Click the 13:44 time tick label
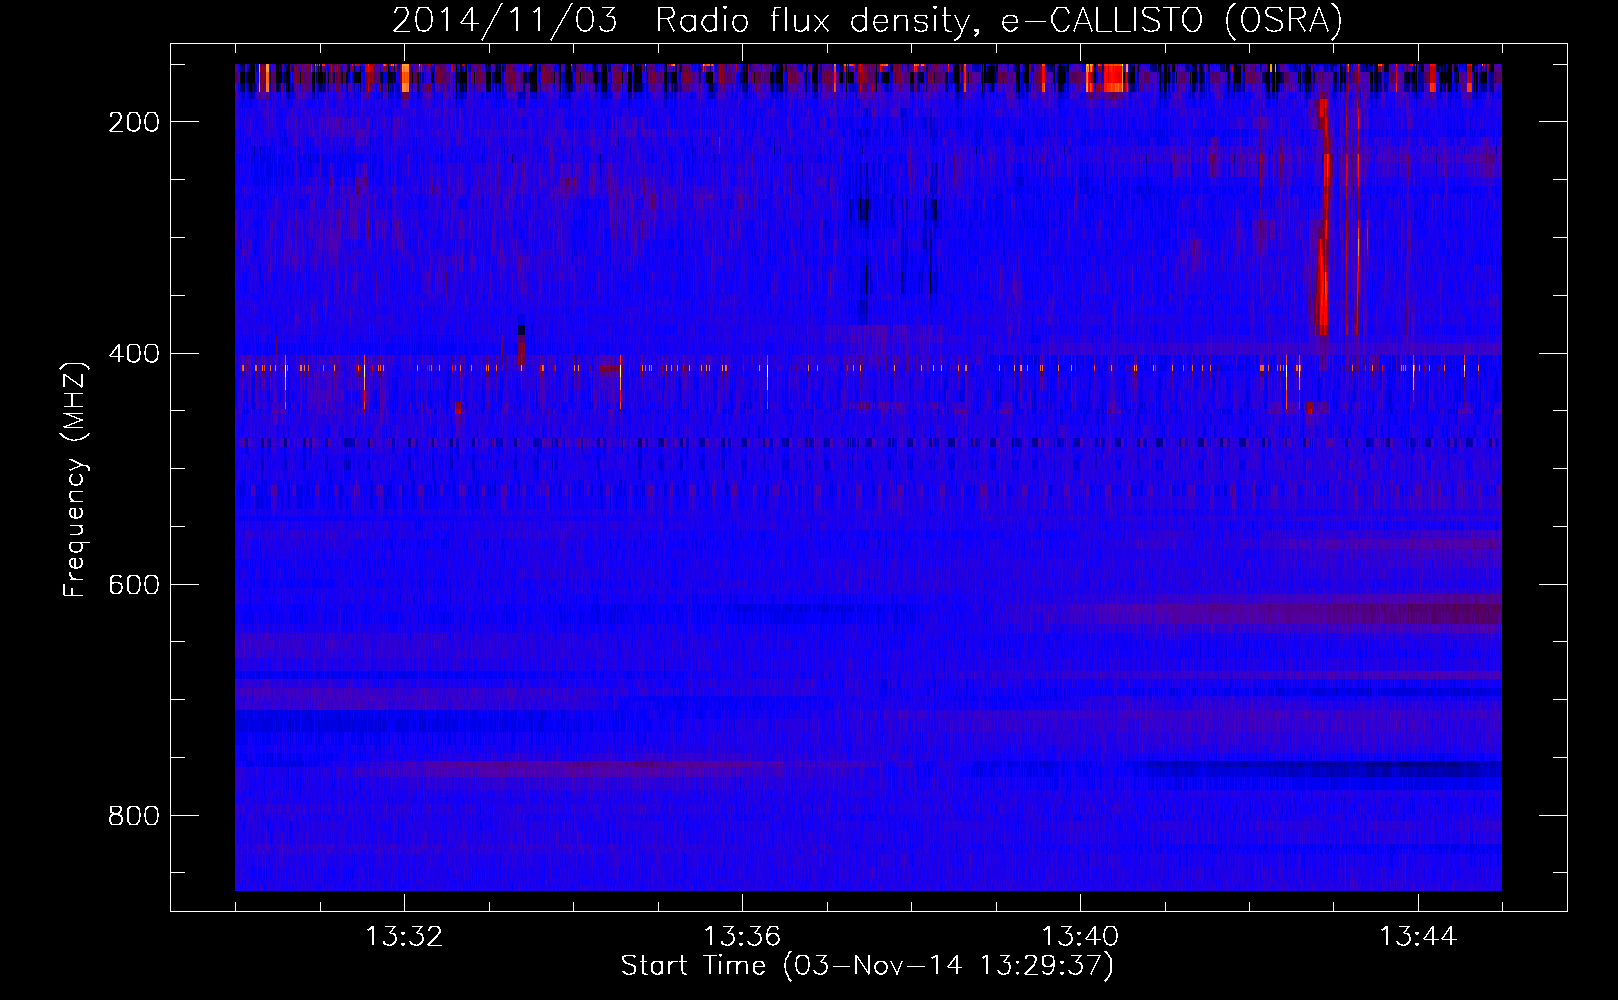This screenshot has height=1000, width=1618. (1418, 937)
